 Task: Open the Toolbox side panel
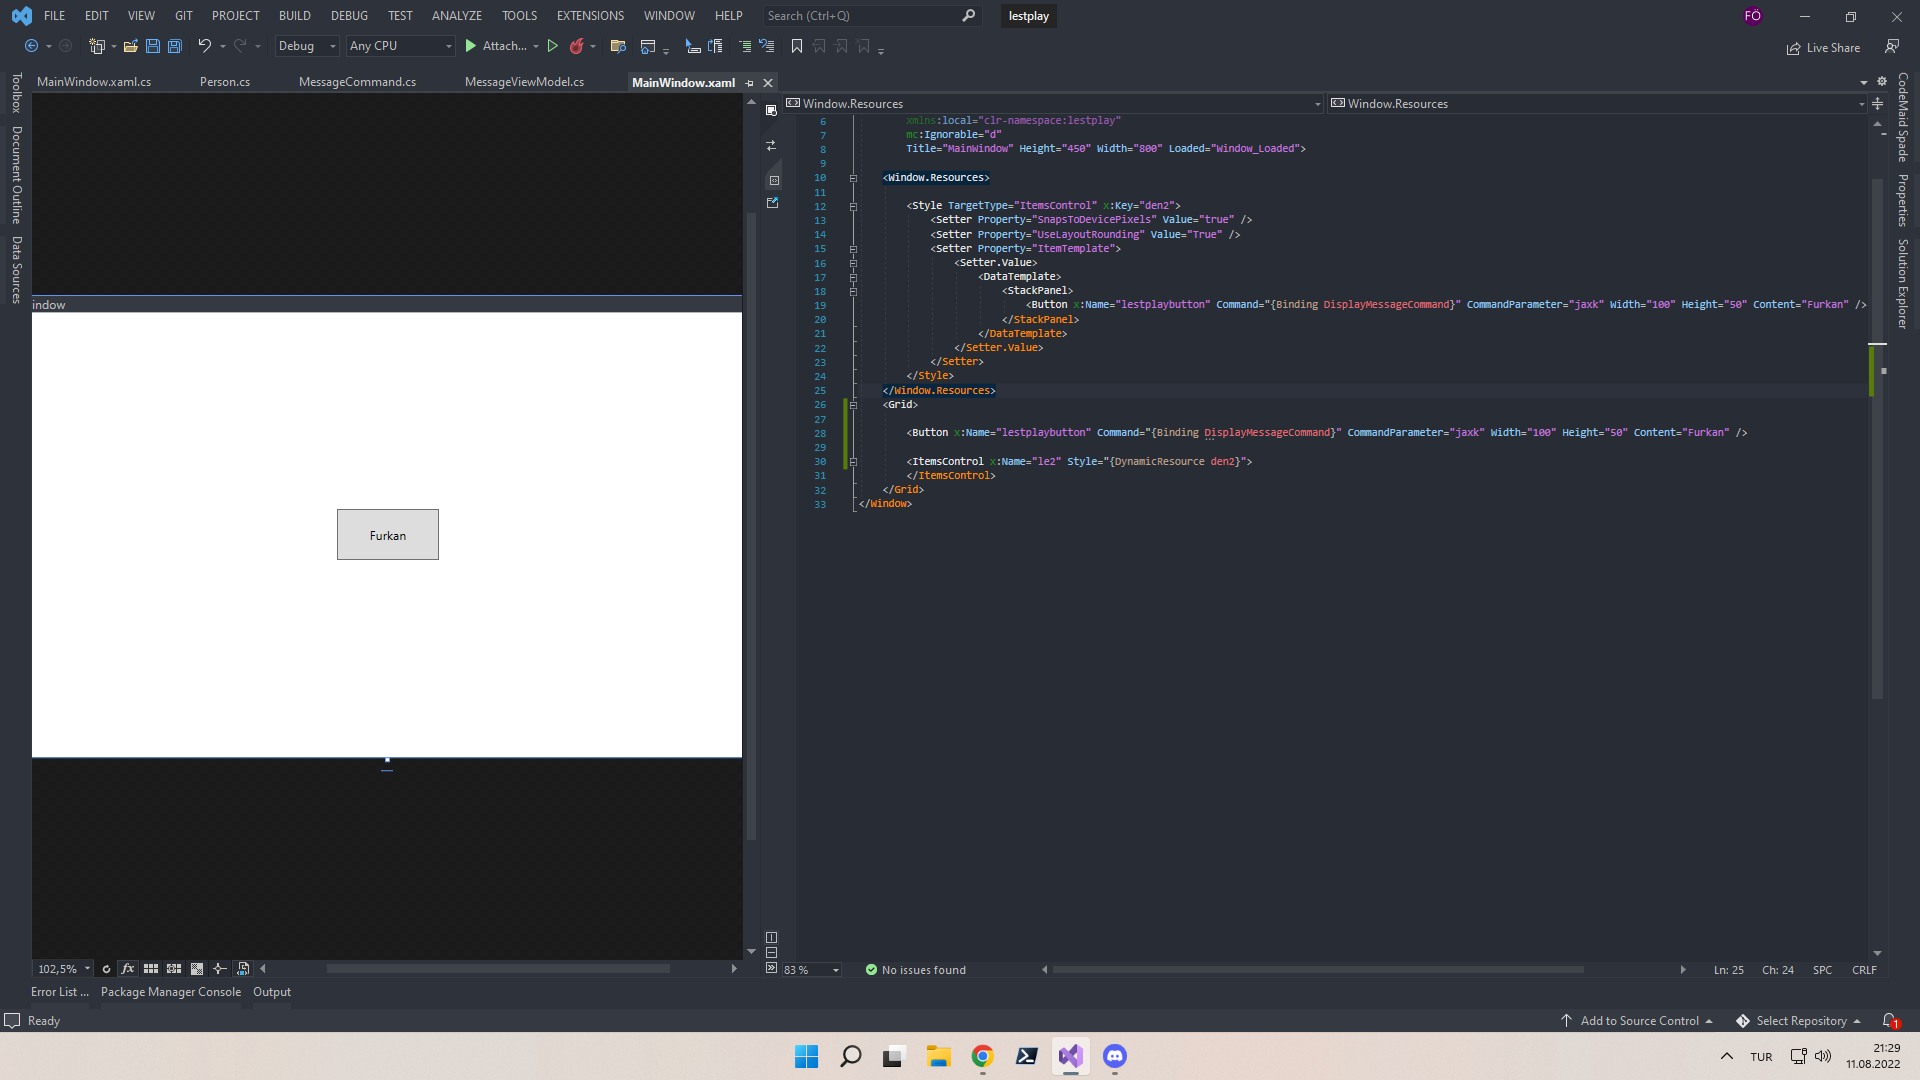click(x=16, y=92)
